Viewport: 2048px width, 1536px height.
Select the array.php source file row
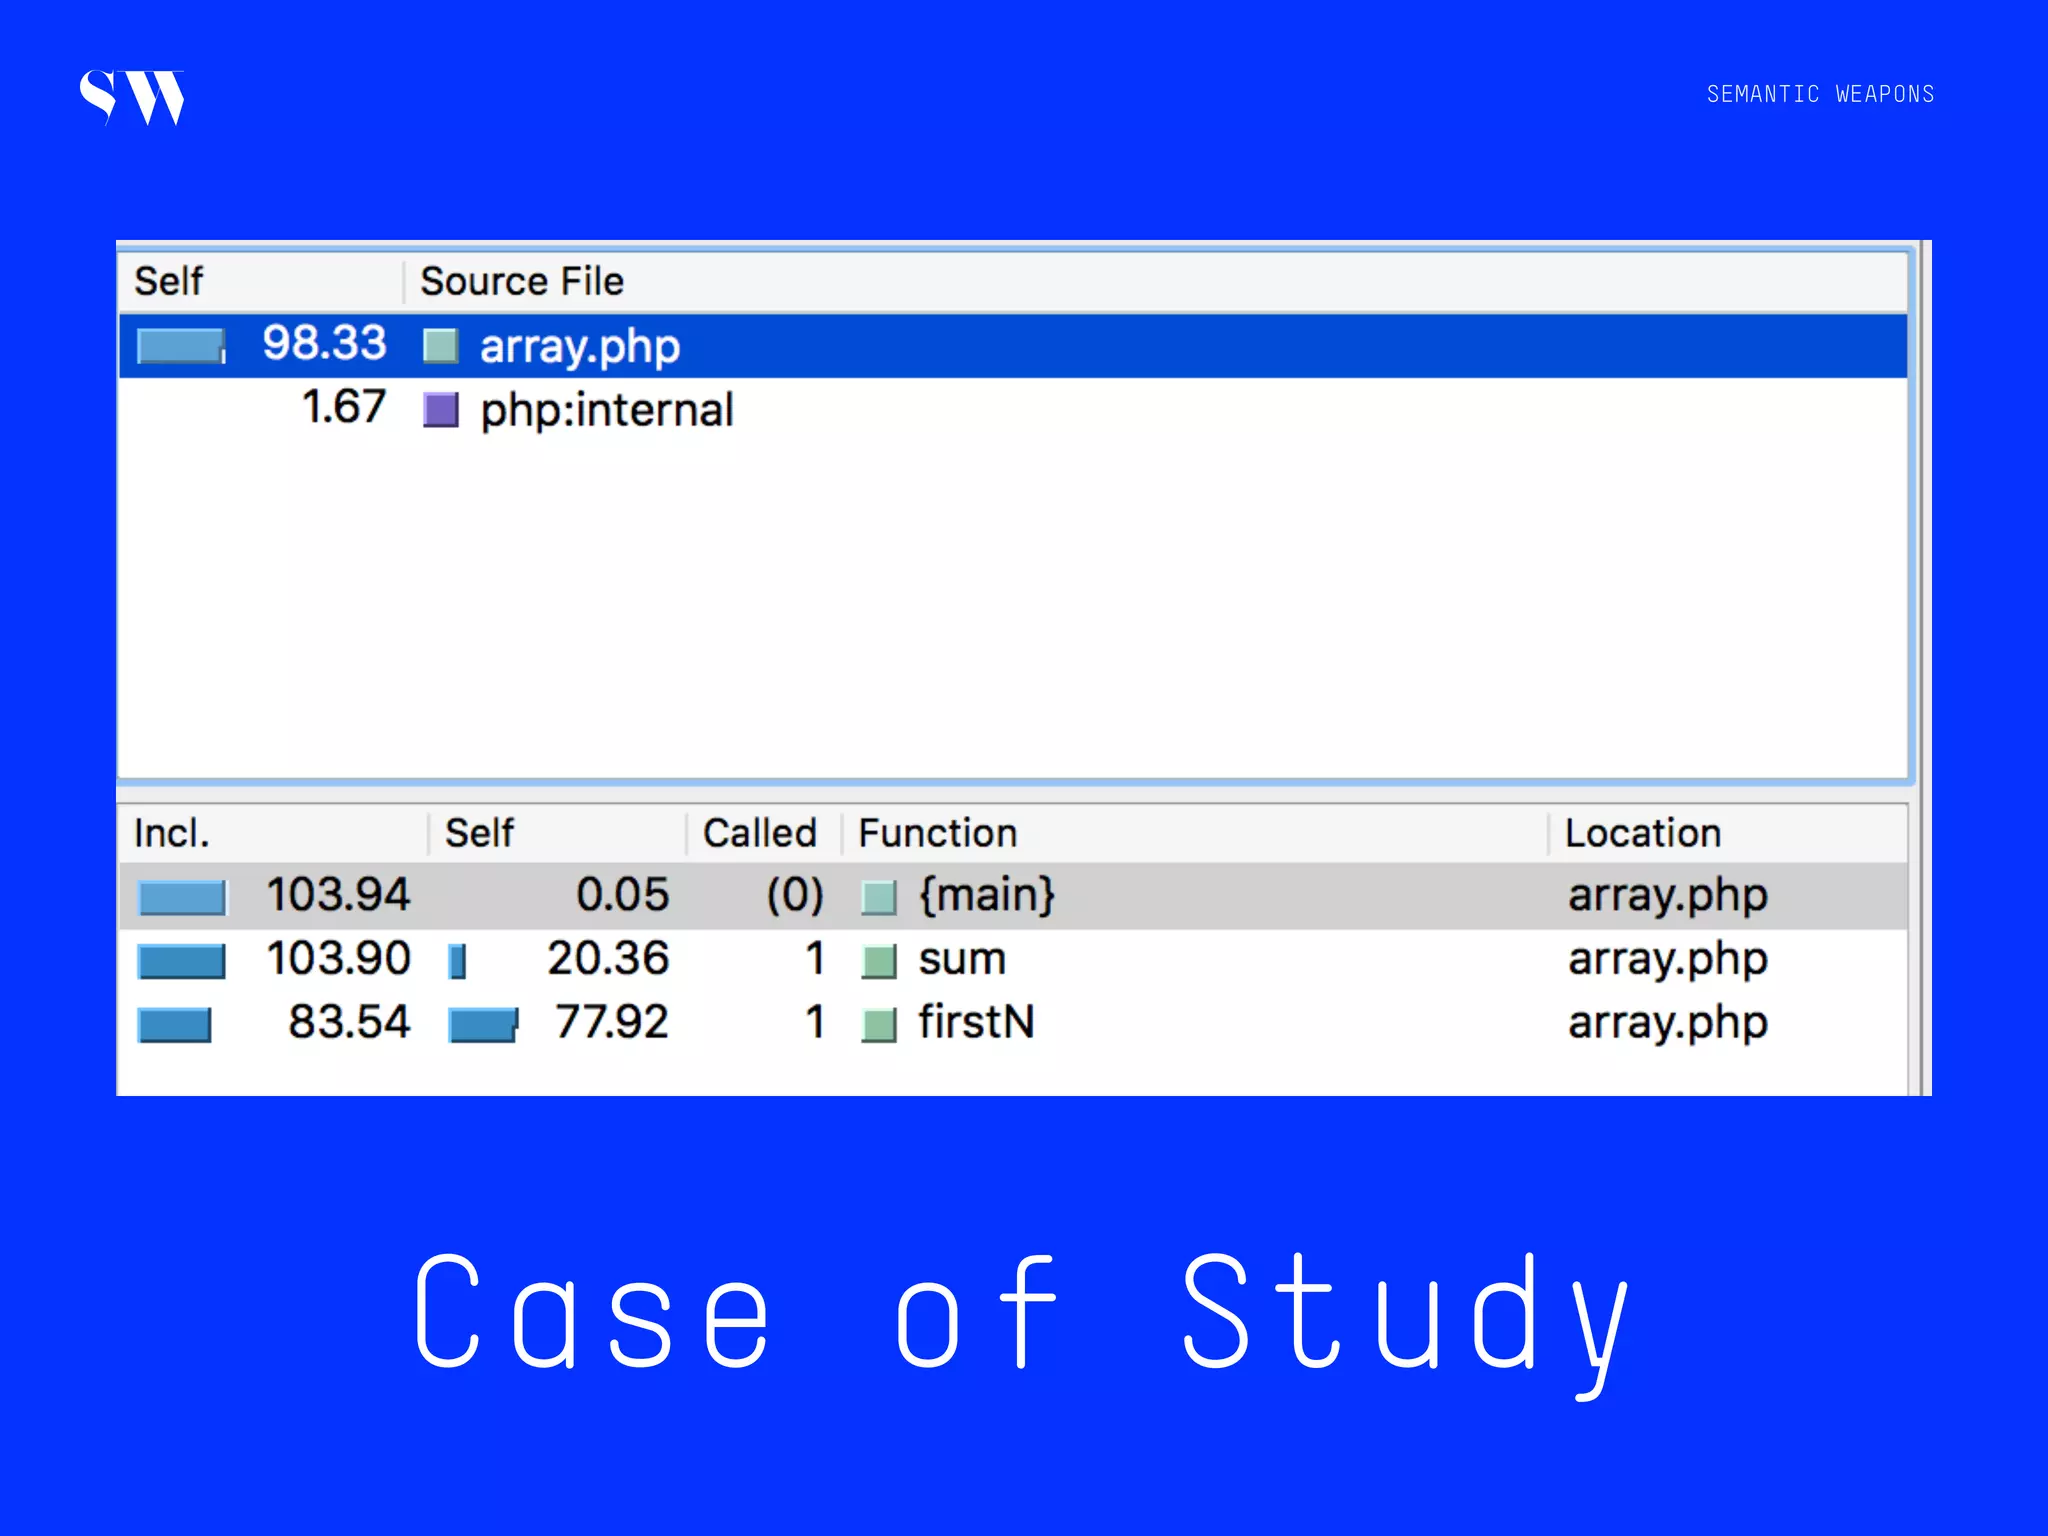point(1012,346)
